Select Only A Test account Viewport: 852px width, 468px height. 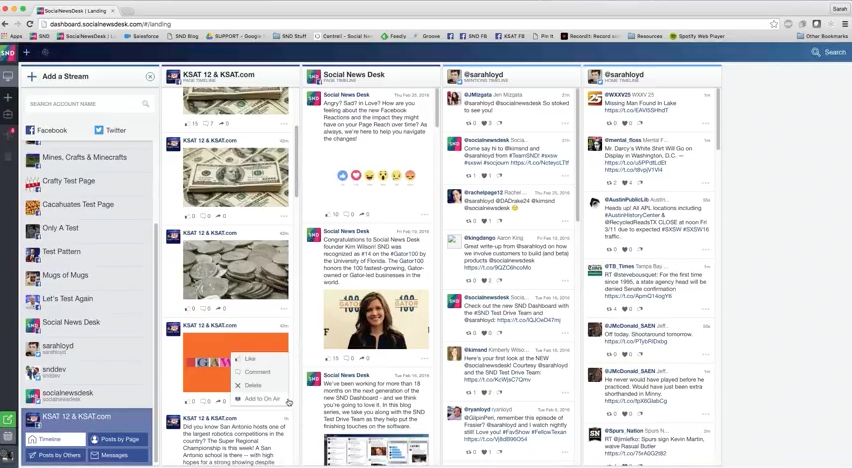coord(89,230)
